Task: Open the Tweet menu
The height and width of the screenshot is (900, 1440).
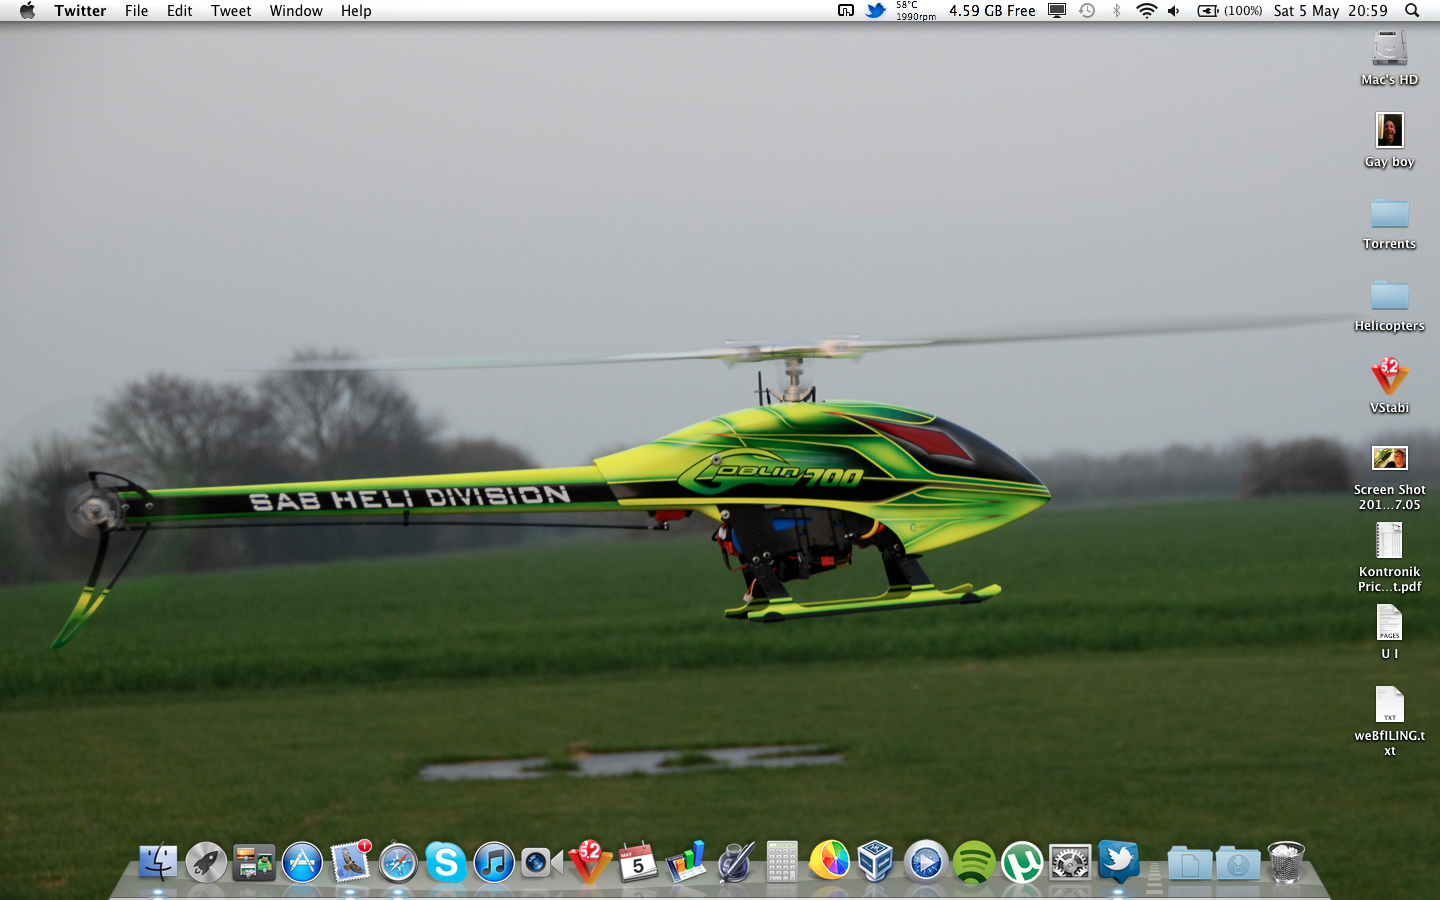Action: (231, 11)
